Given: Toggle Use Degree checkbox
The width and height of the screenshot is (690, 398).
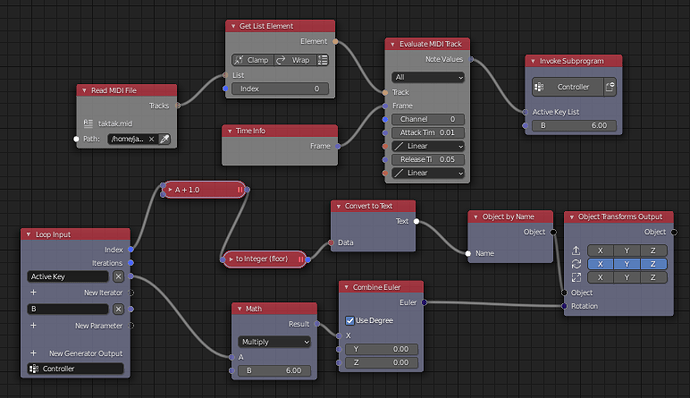Looking at the screenshot, I should tap(350, 321).
